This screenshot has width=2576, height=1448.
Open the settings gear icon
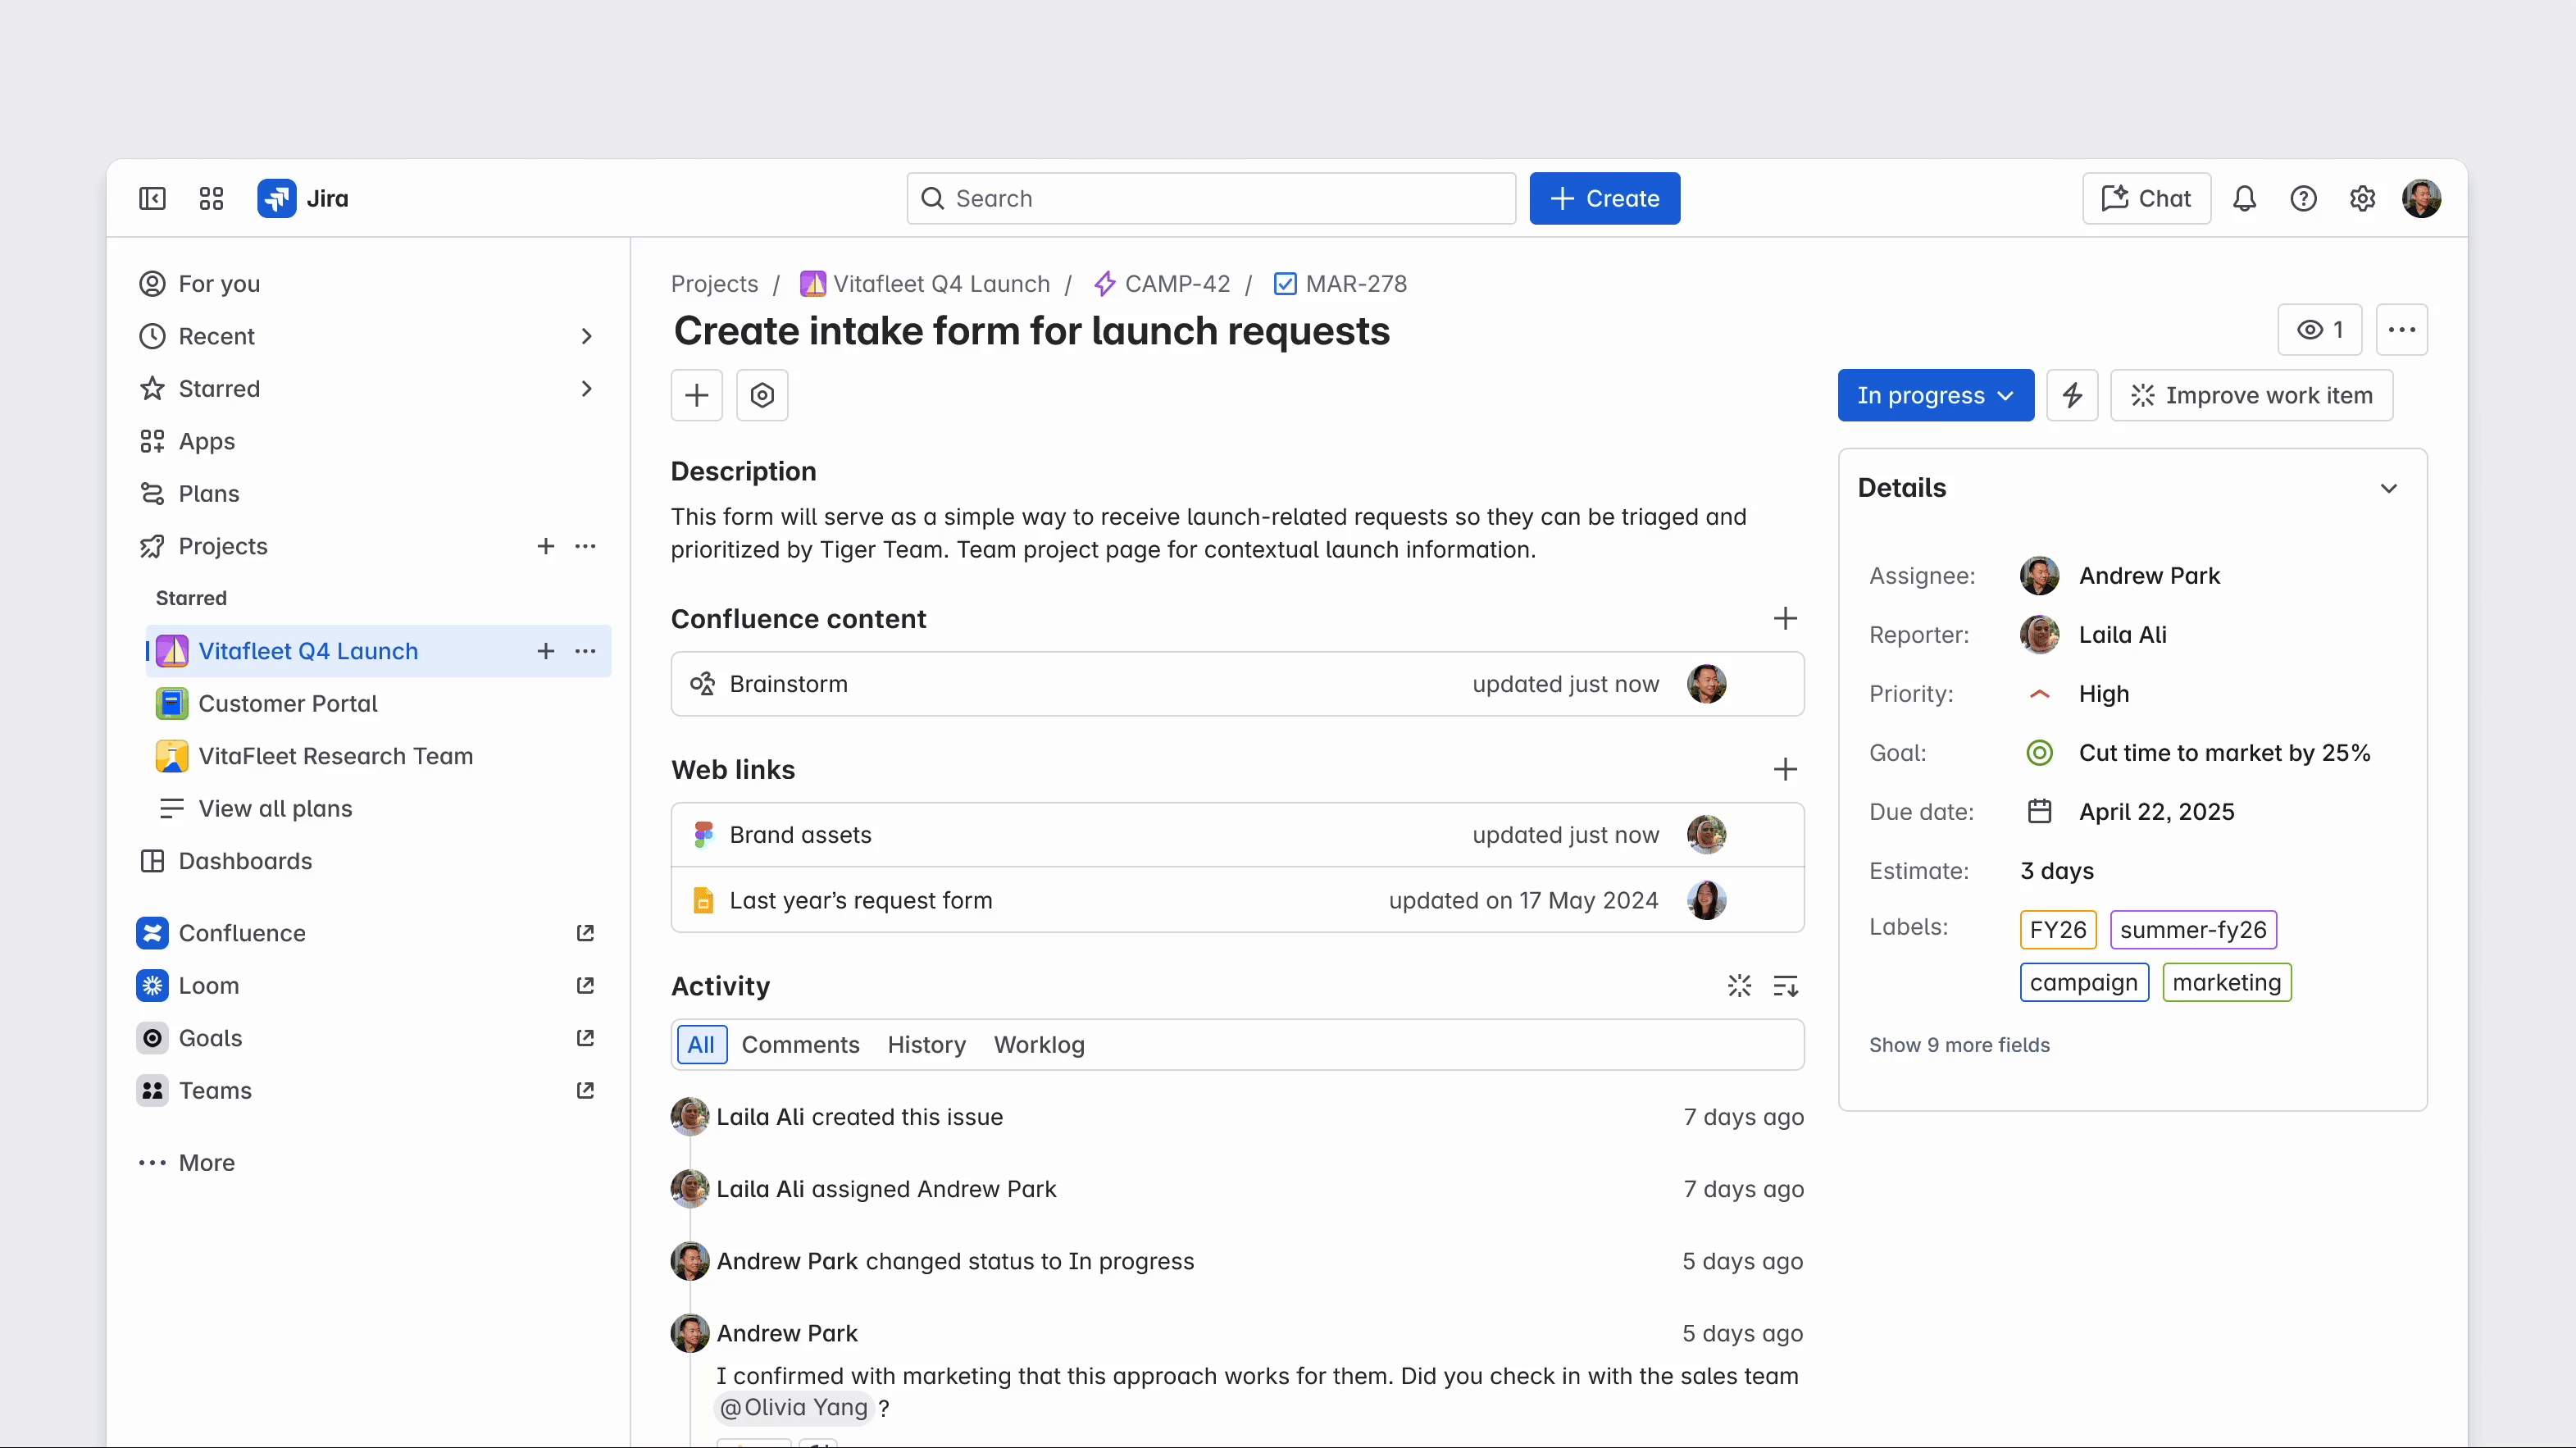point(2362,198)
